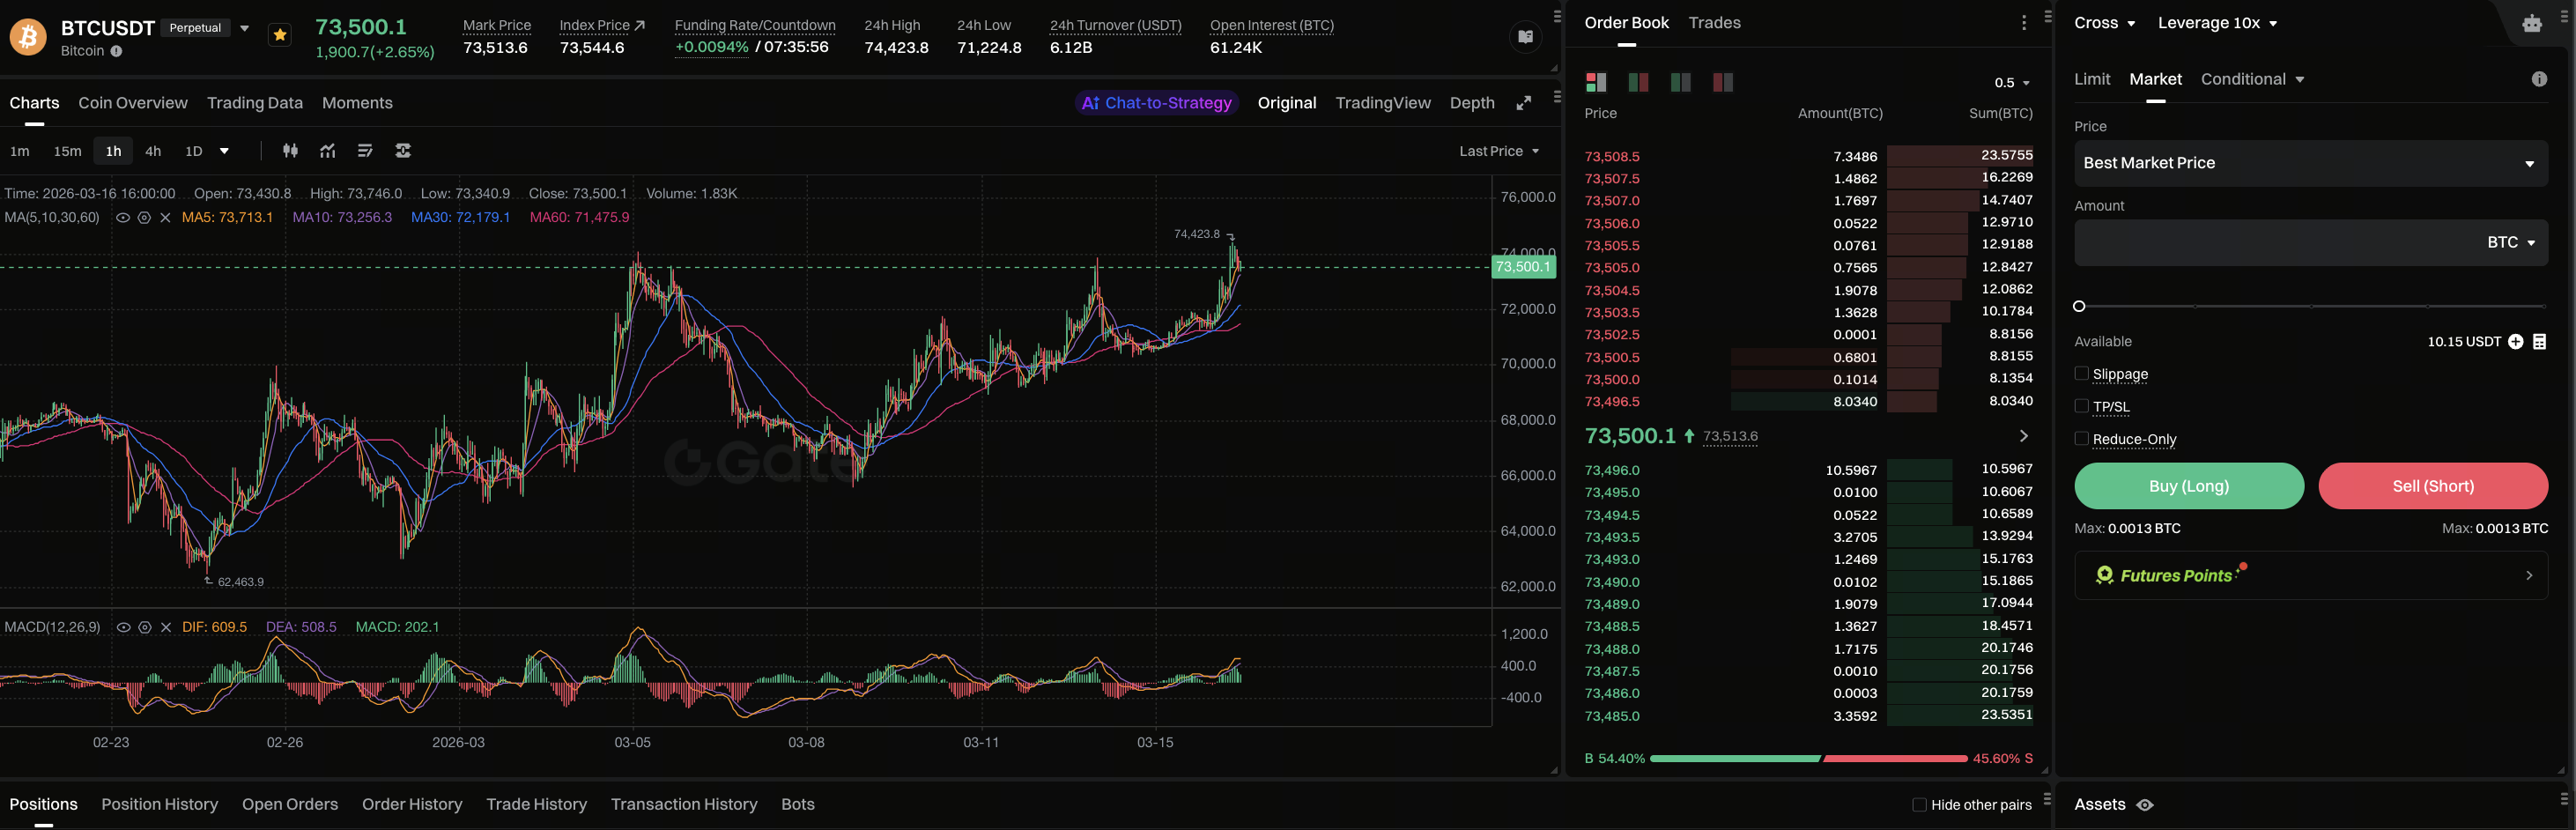Click the amount percentage slider handle
This screenshot has width=2576, height=830.
tap(2079, 306)
